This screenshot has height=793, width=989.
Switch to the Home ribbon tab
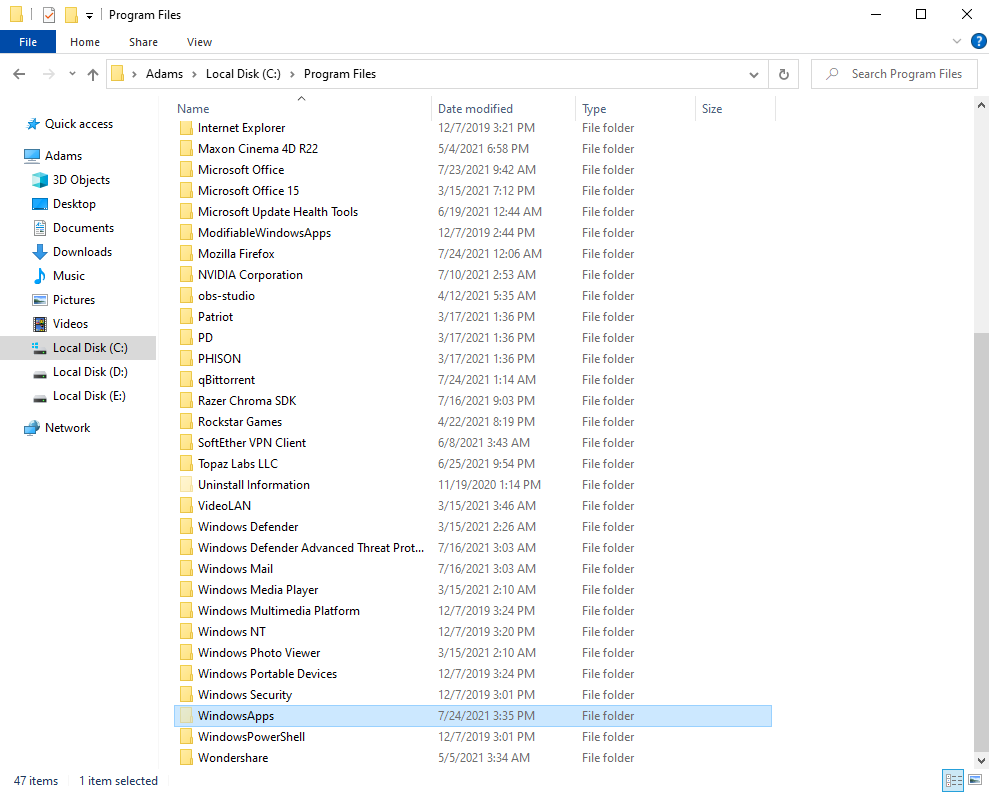click(85, 42)
